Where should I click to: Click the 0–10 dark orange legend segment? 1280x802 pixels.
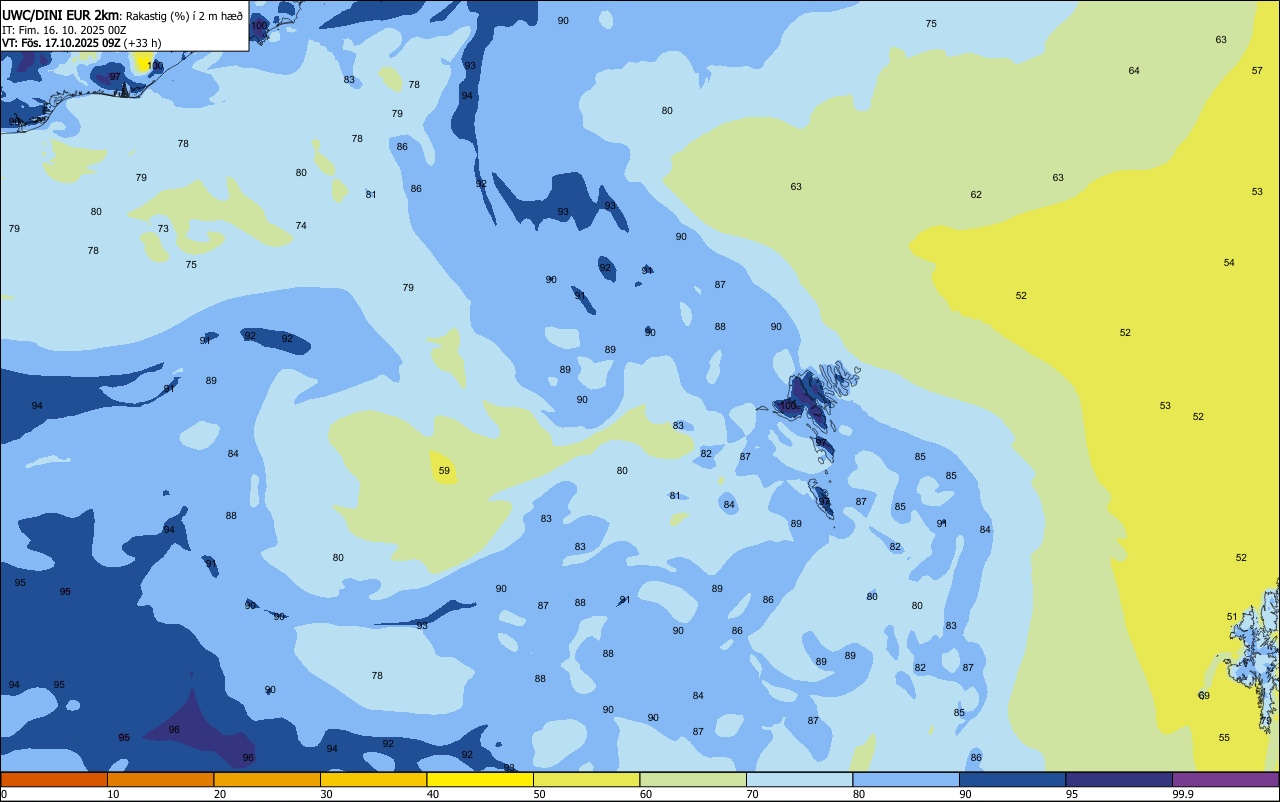(54, 779)
